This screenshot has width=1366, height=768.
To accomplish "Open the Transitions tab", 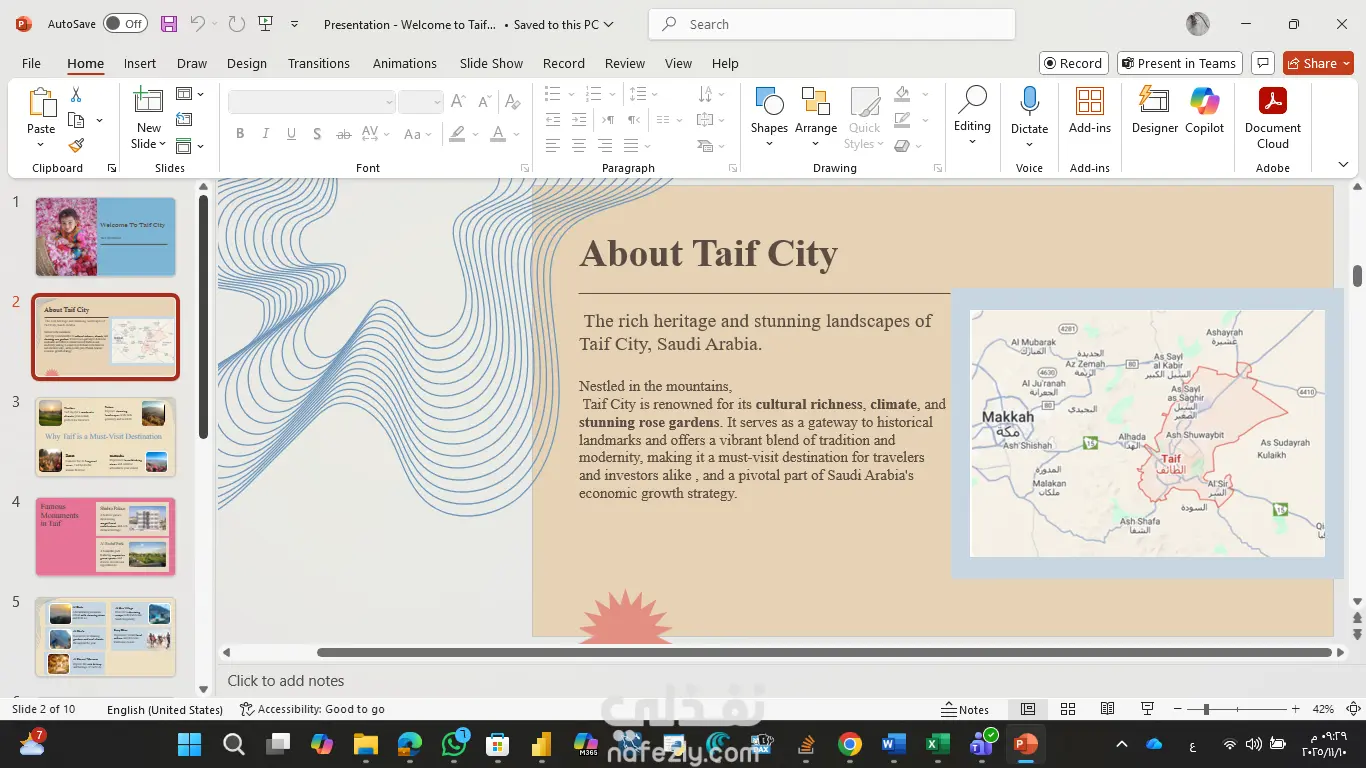I will point(318,63).
